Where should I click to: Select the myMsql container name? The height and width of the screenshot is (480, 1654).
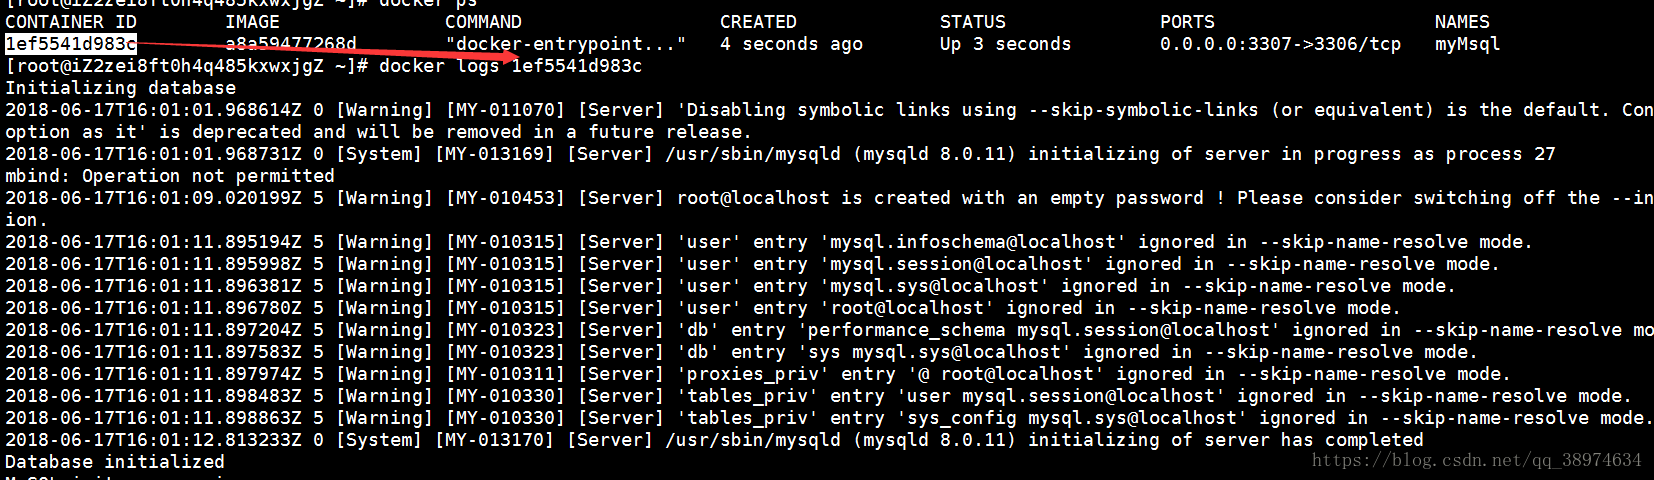pyautogui.click(x=1467, y=44)
